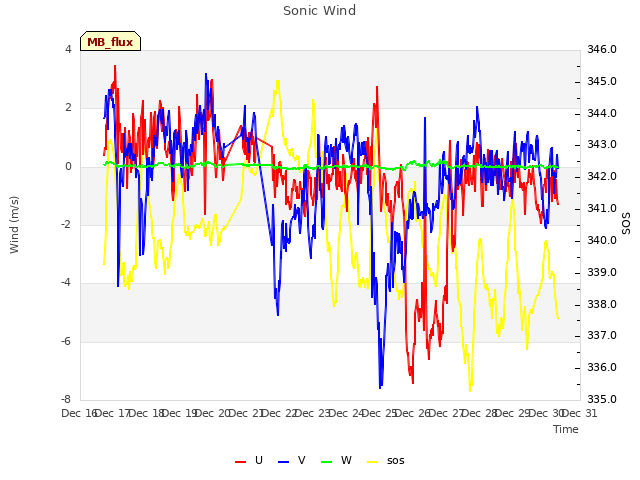640x480 pixels.
Task: Click the Sonic Wind chart title
Action: pos(319,11)
